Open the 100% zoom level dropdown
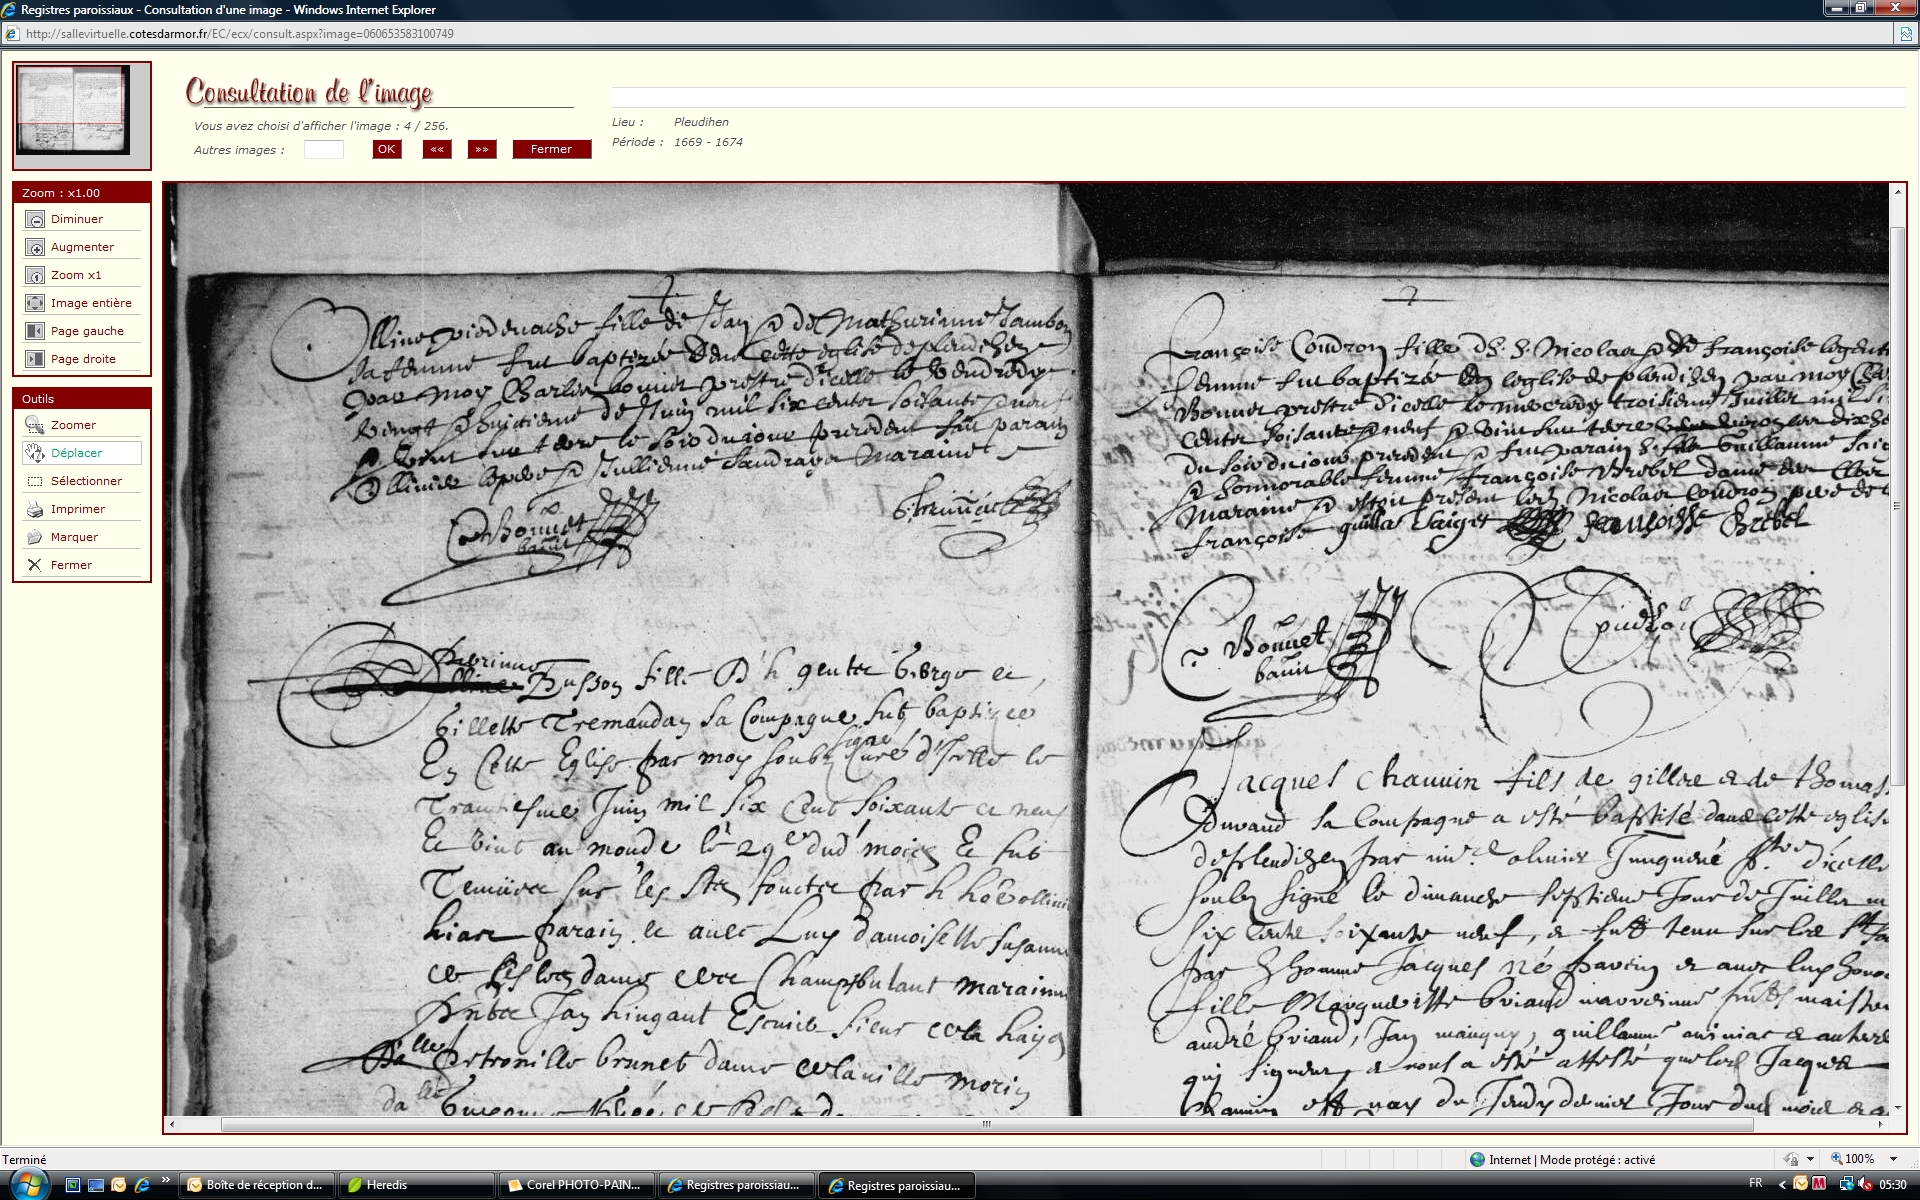This screenshot has height=1200, width=1920. pos(1893,1159)
